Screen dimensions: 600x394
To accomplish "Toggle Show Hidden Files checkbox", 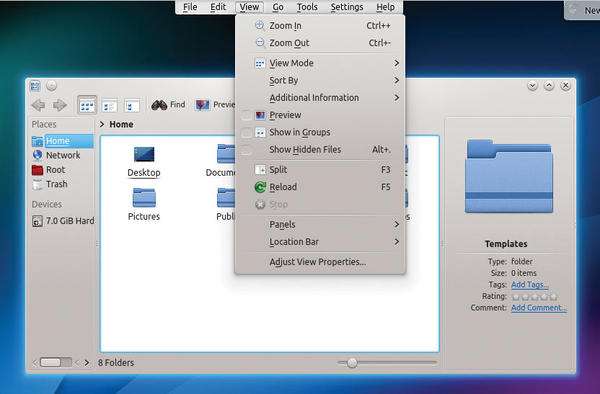I will pos(246,150).
